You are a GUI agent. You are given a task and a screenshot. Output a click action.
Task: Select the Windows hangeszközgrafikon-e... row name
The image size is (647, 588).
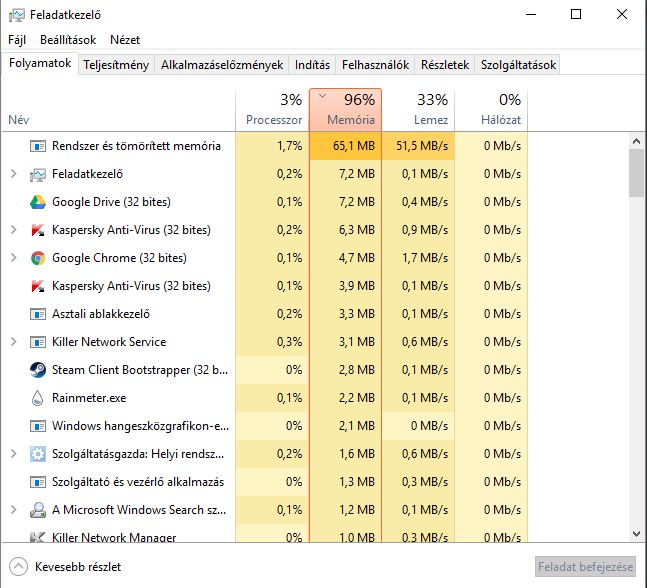[140, 426]
